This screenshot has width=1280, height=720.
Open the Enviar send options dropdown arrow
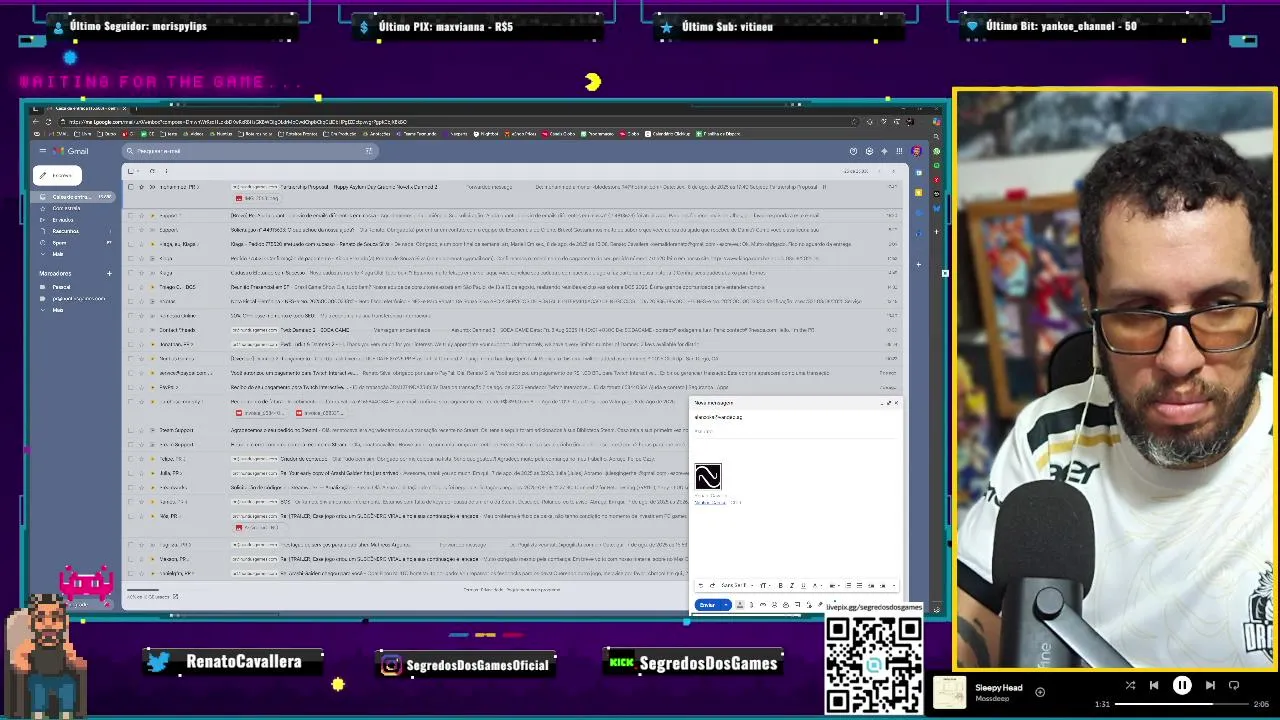(726, 605)
